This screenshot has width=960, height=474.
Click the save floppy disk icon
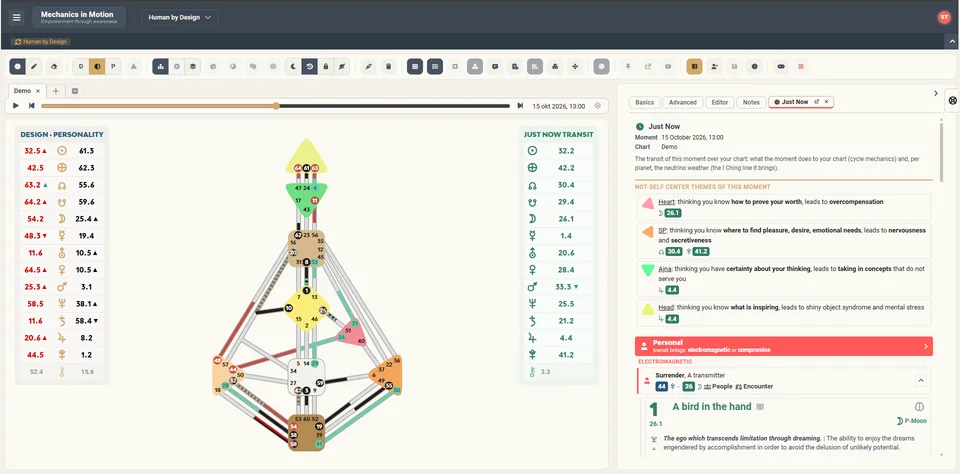pos(735,66)
